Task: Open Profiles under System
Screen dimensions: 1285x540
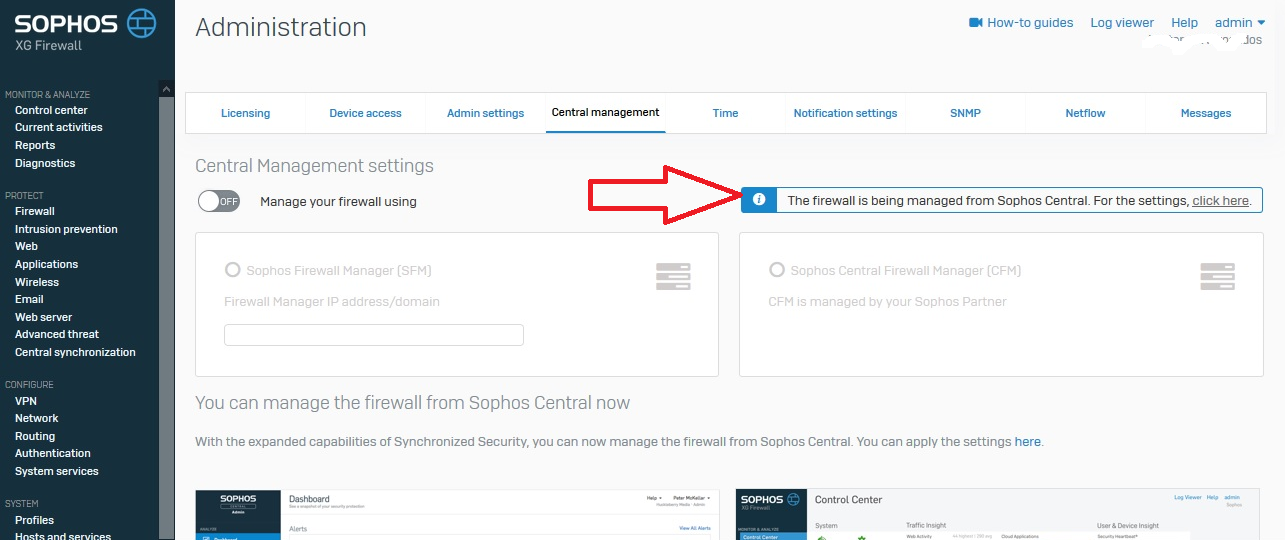Action: pyautogui.click(x=34, y=520)
